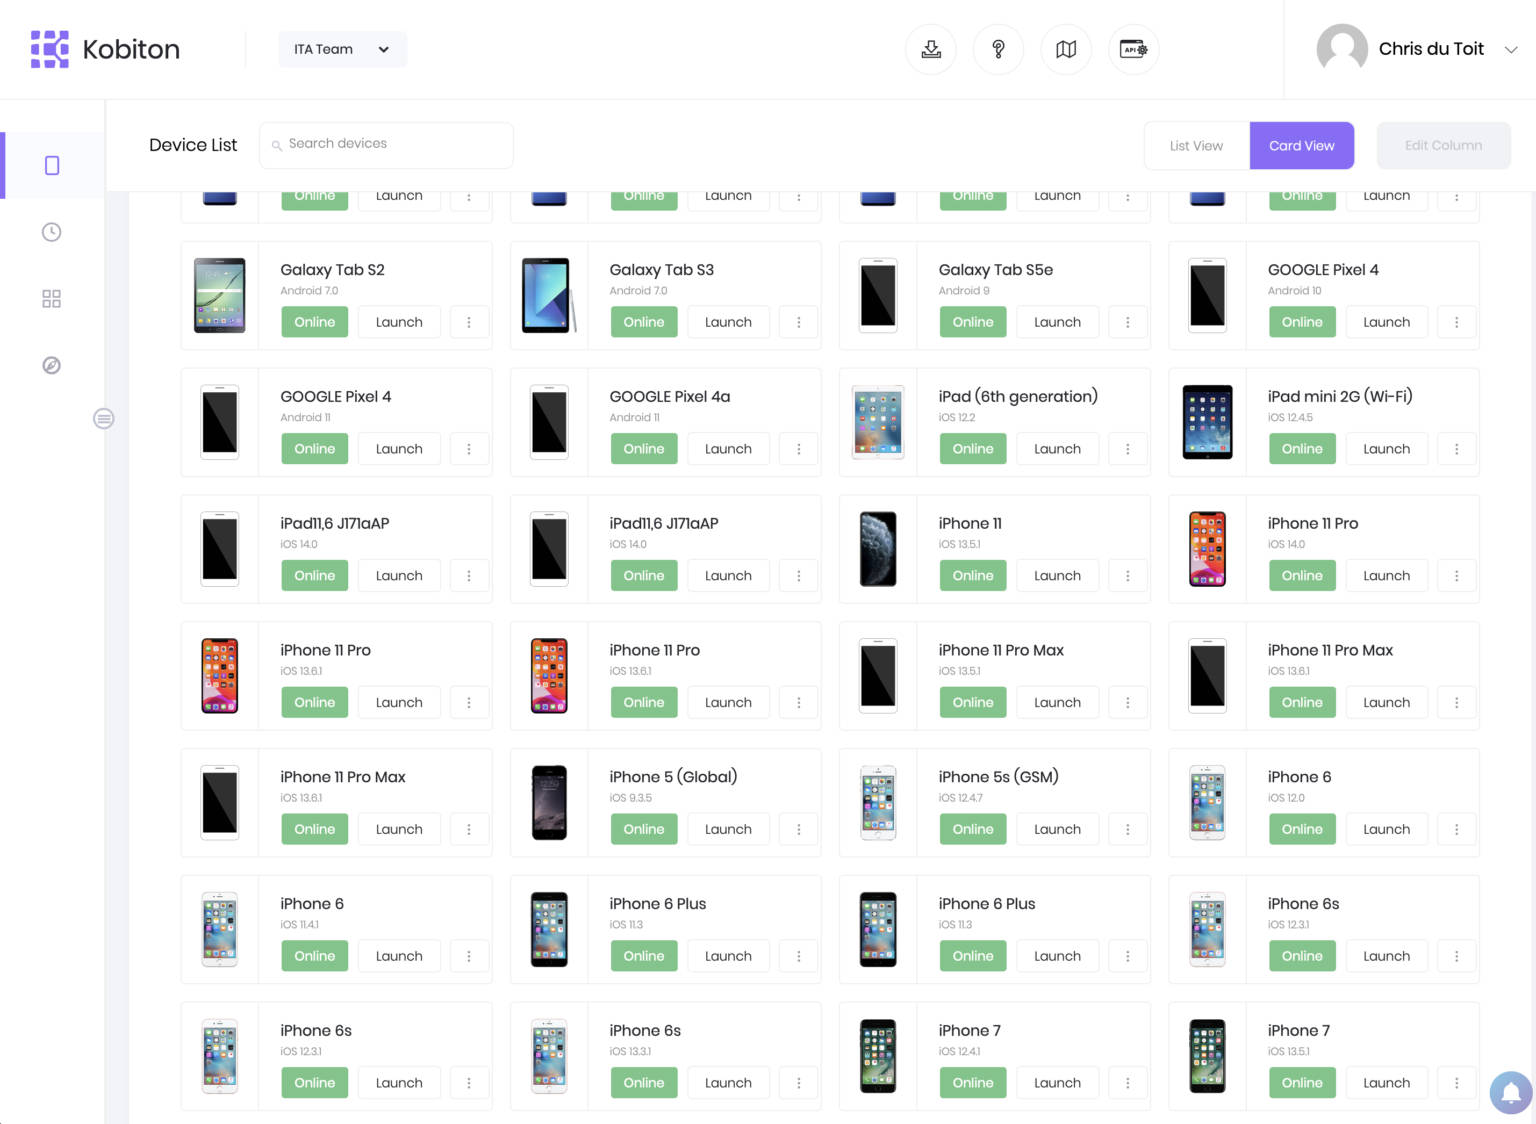The height and width of the screenshot is (1124, 1536).
Task: Expand the ITA Team dropdown
Action: [x=342, y=49]
